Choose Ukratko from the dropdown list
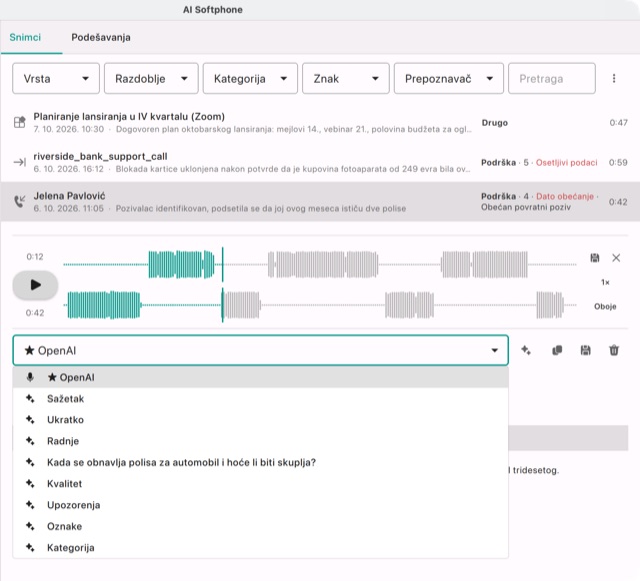 (x=260, y=420)
